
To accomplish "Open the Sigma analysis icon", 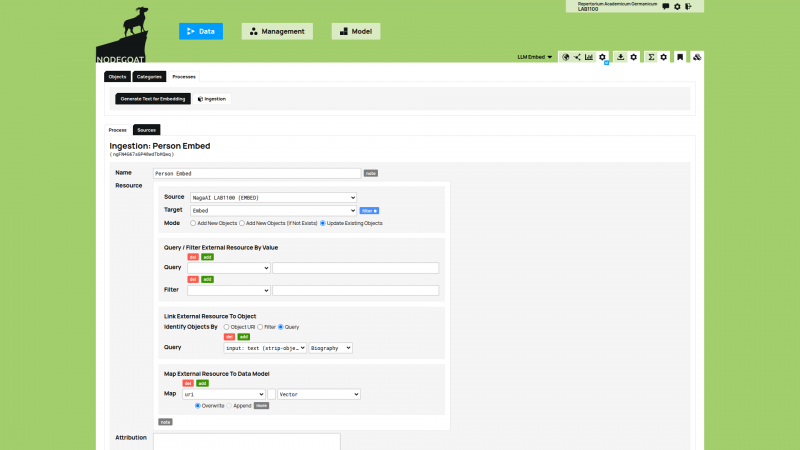I will click(x=650, y=57).
